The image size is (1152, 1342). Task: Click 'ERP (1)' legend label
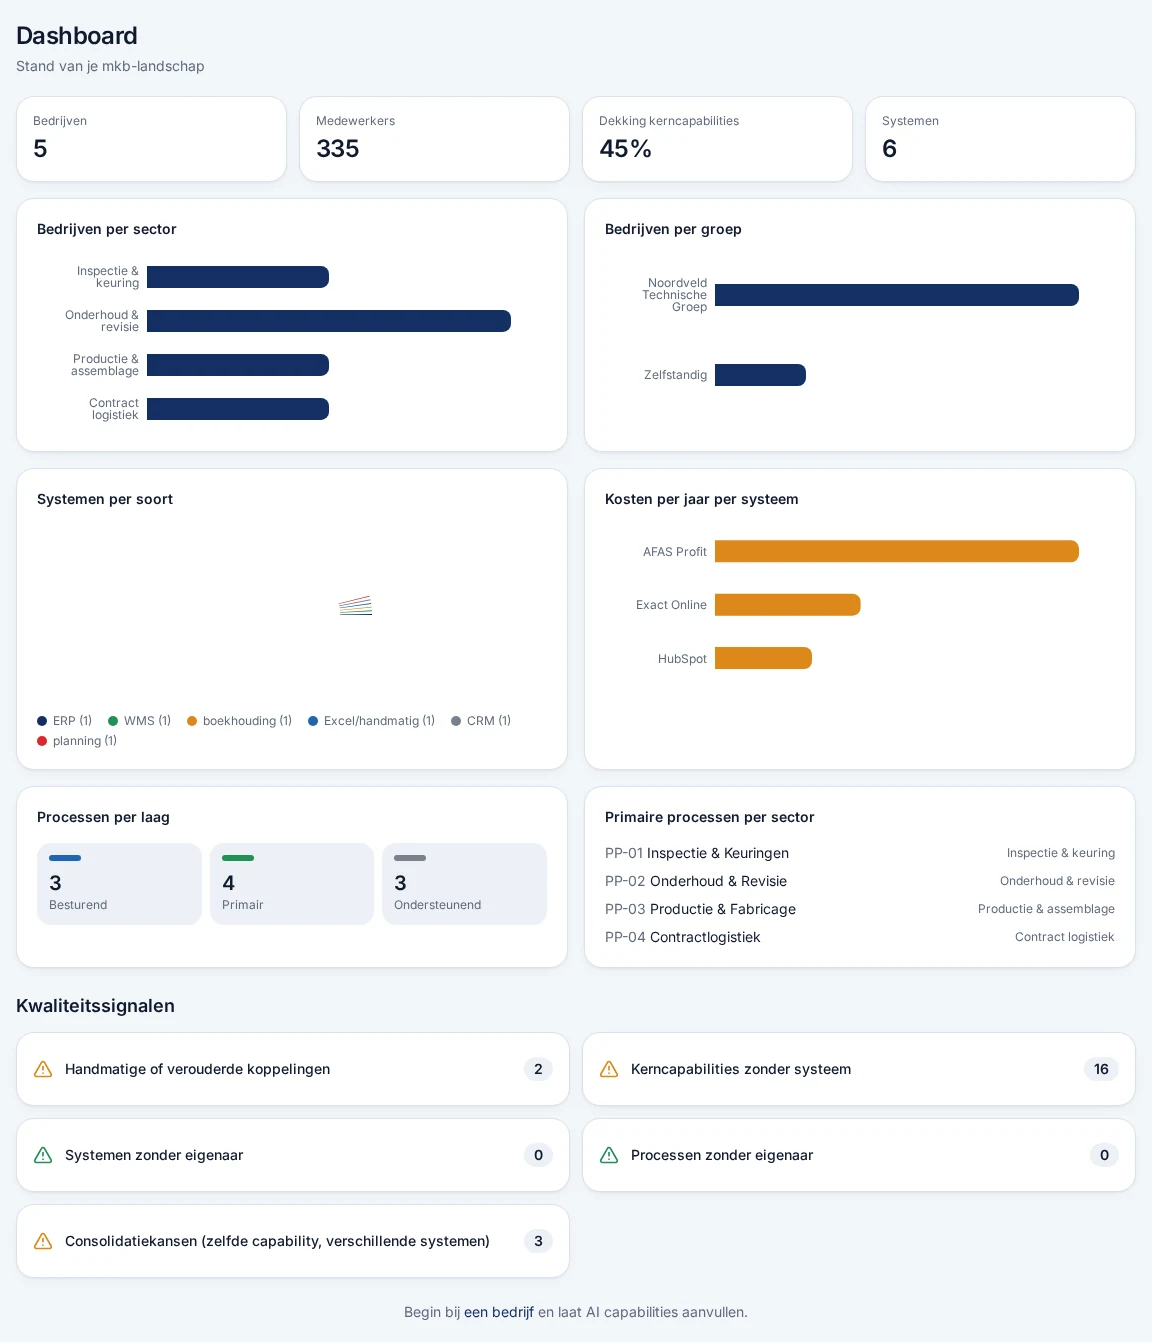click(72, 721)
